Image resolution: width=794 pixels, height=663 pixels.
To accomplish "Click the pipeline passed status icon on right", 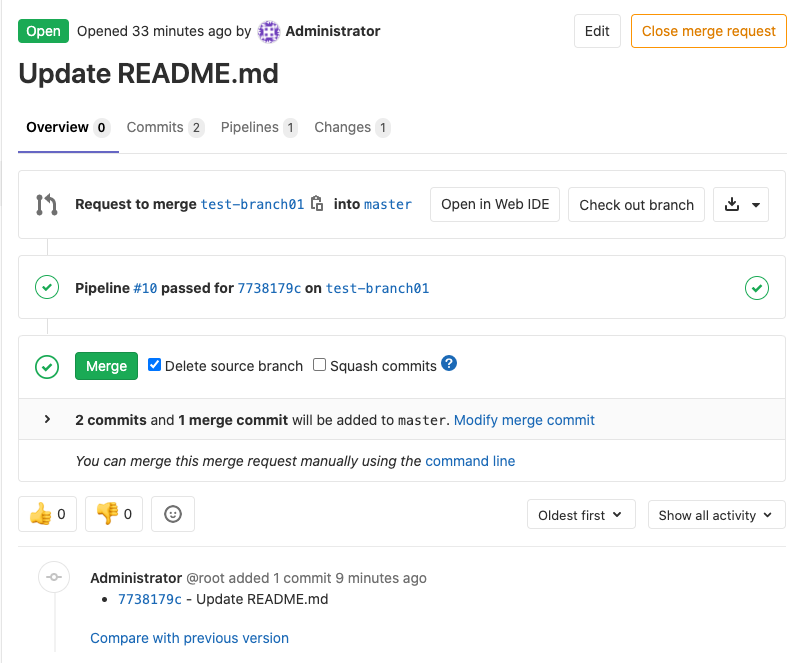I will (757, 288).
